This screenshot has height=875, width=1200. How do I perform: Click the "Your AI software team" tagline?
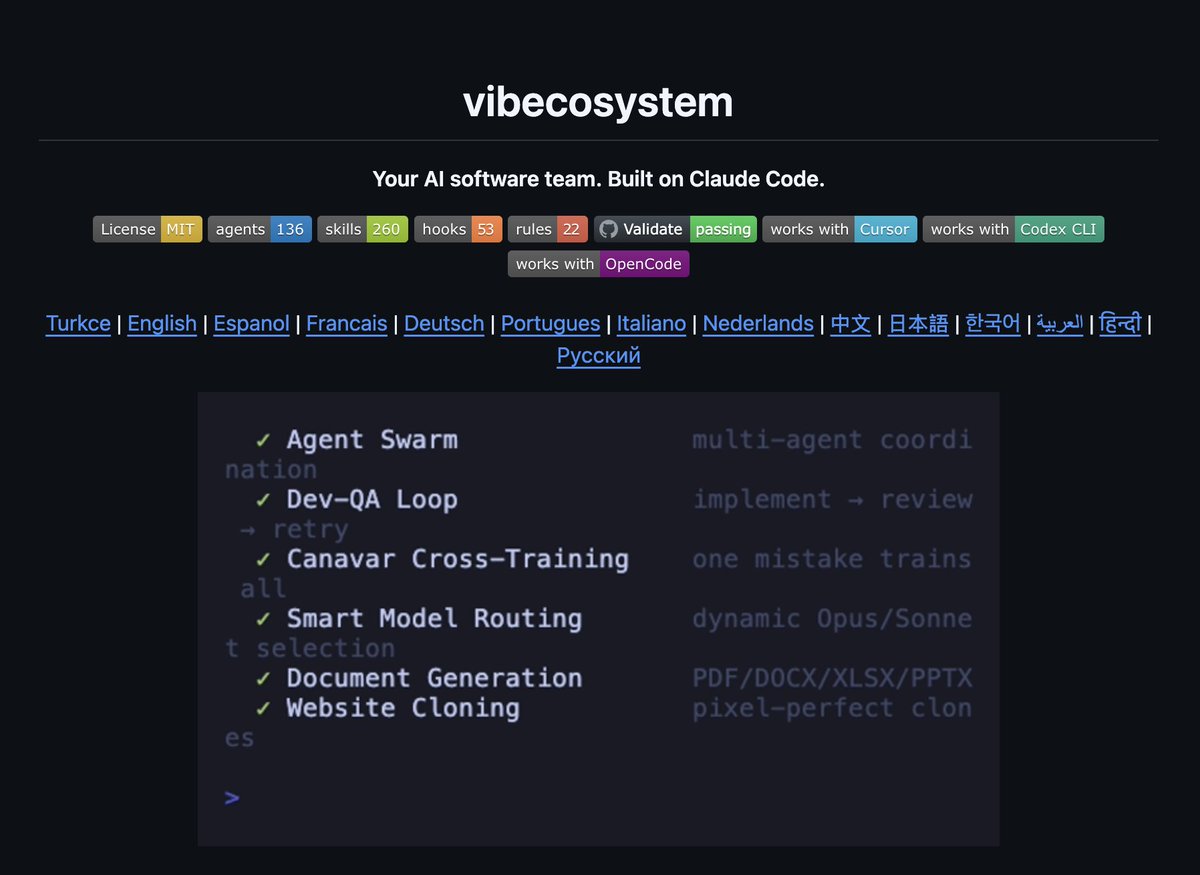(598, 179)
